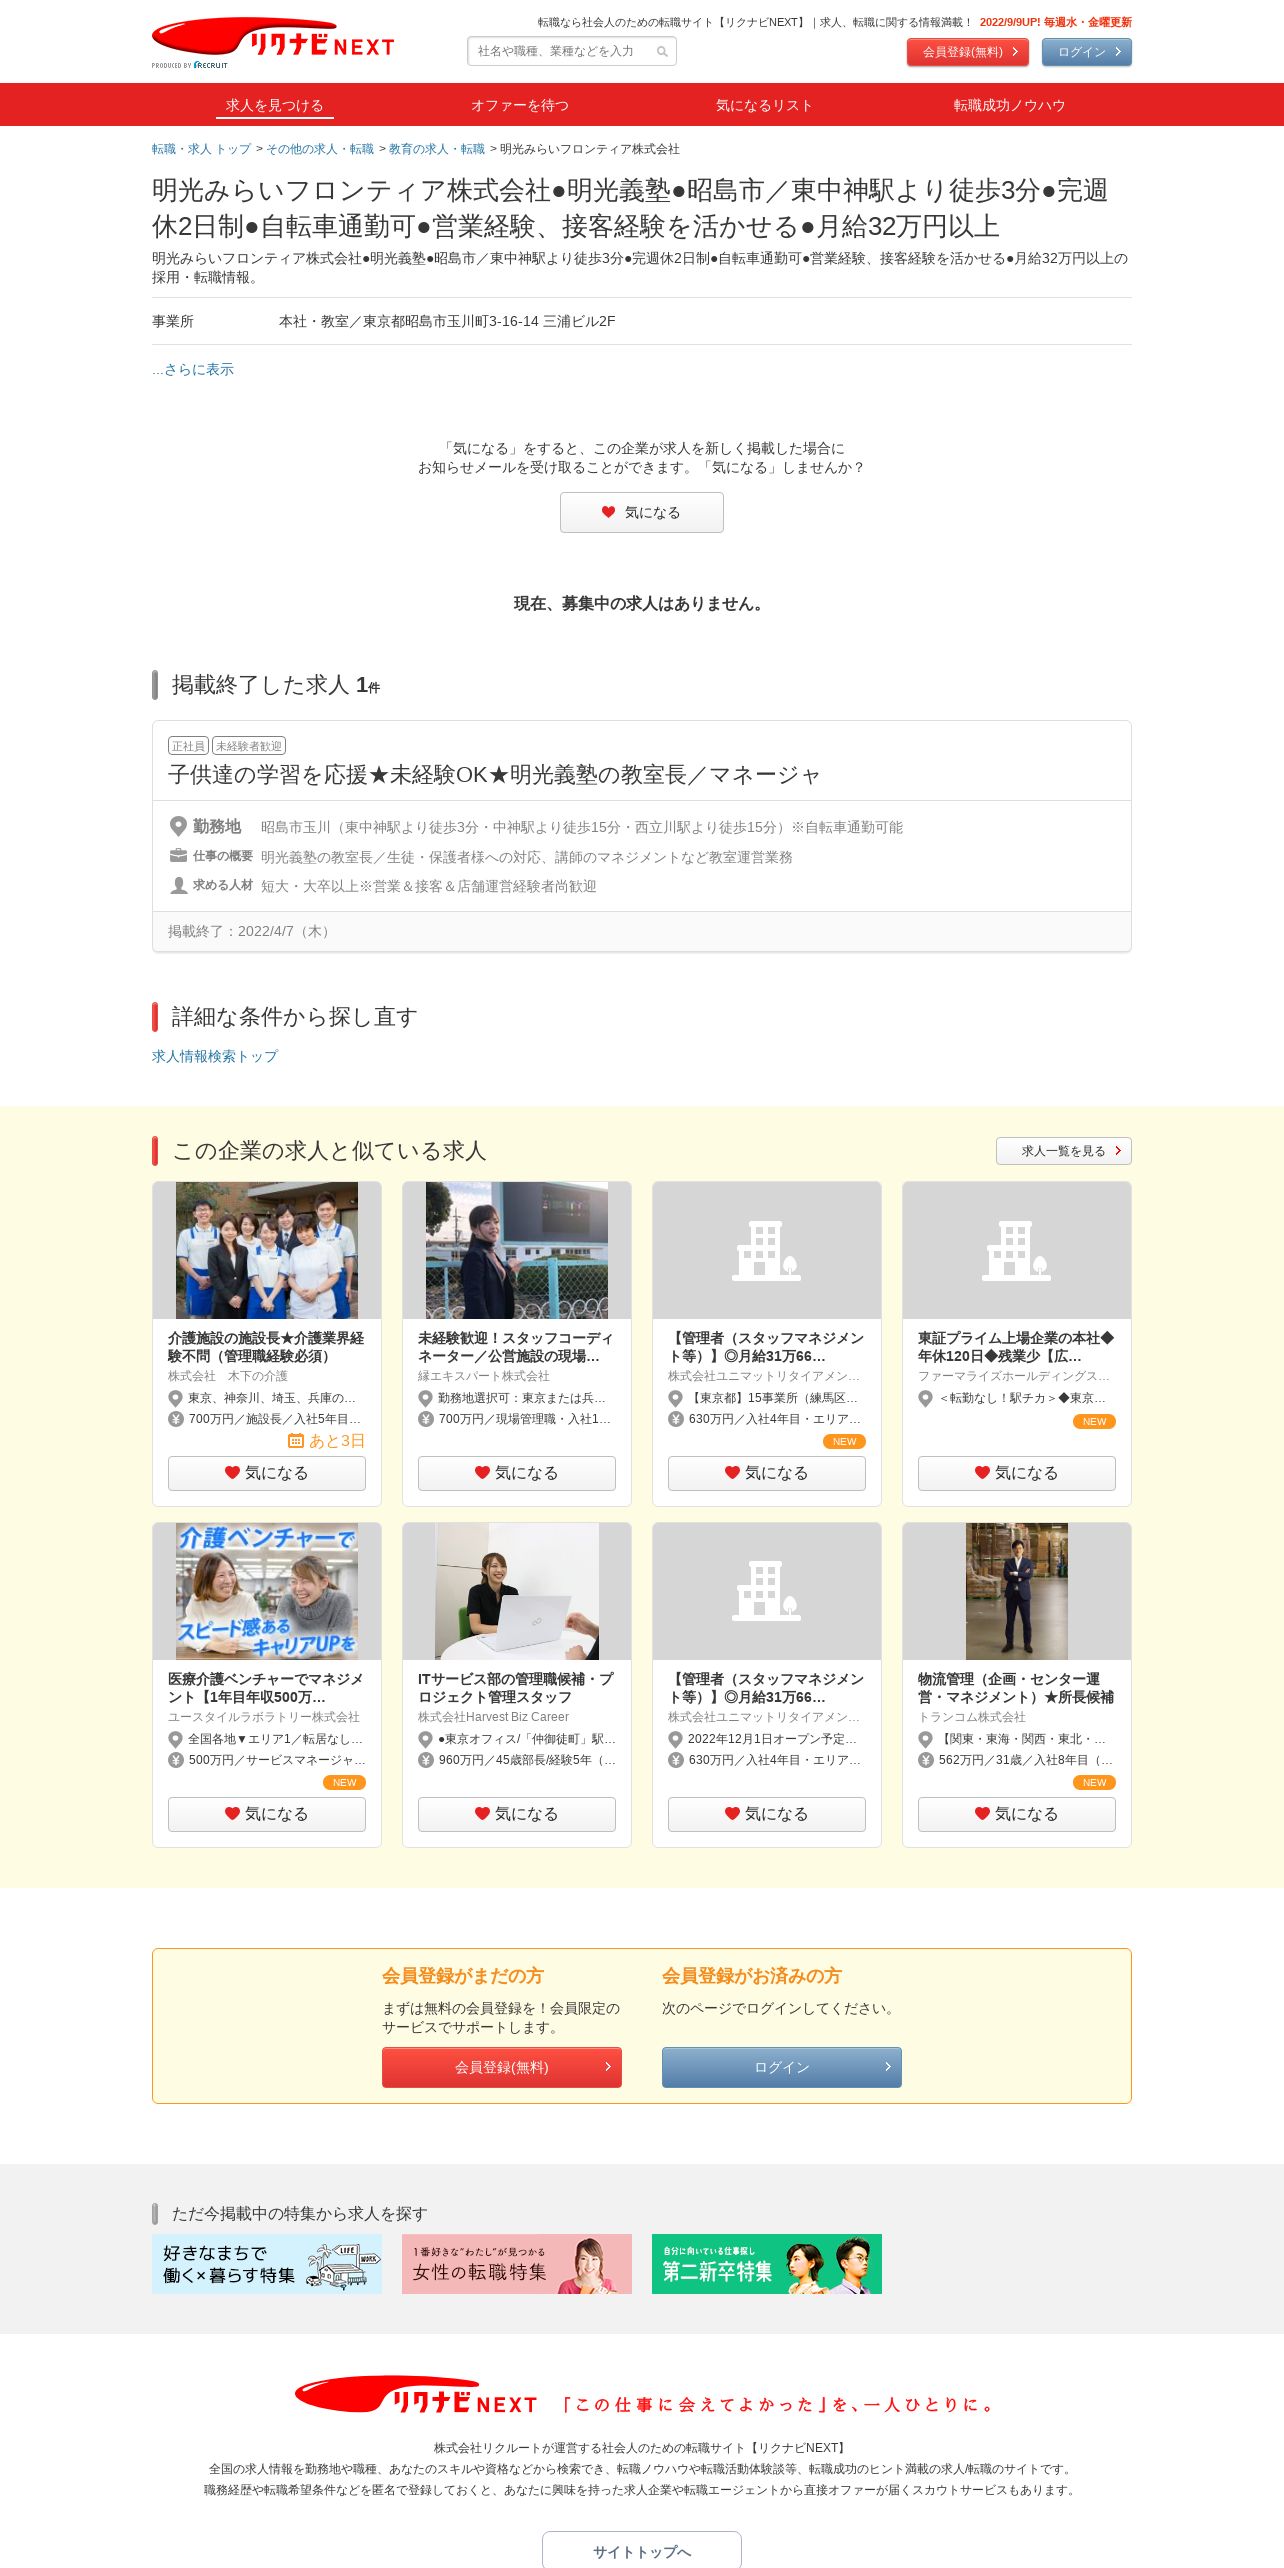Click the calendar icon next to あと3日

[x=295, y=1441]
